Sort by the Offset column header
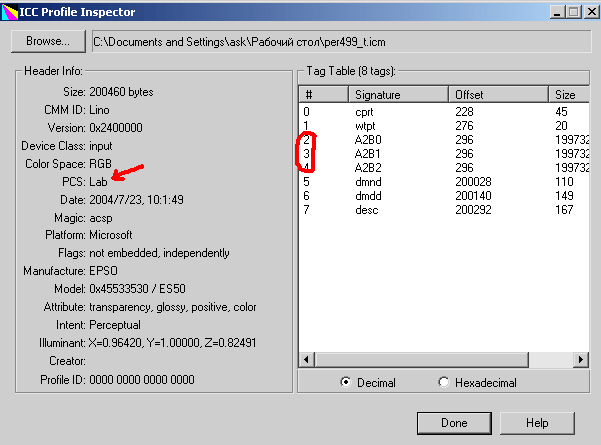Screen dimensions: 601x445 (x=498, y=94)
